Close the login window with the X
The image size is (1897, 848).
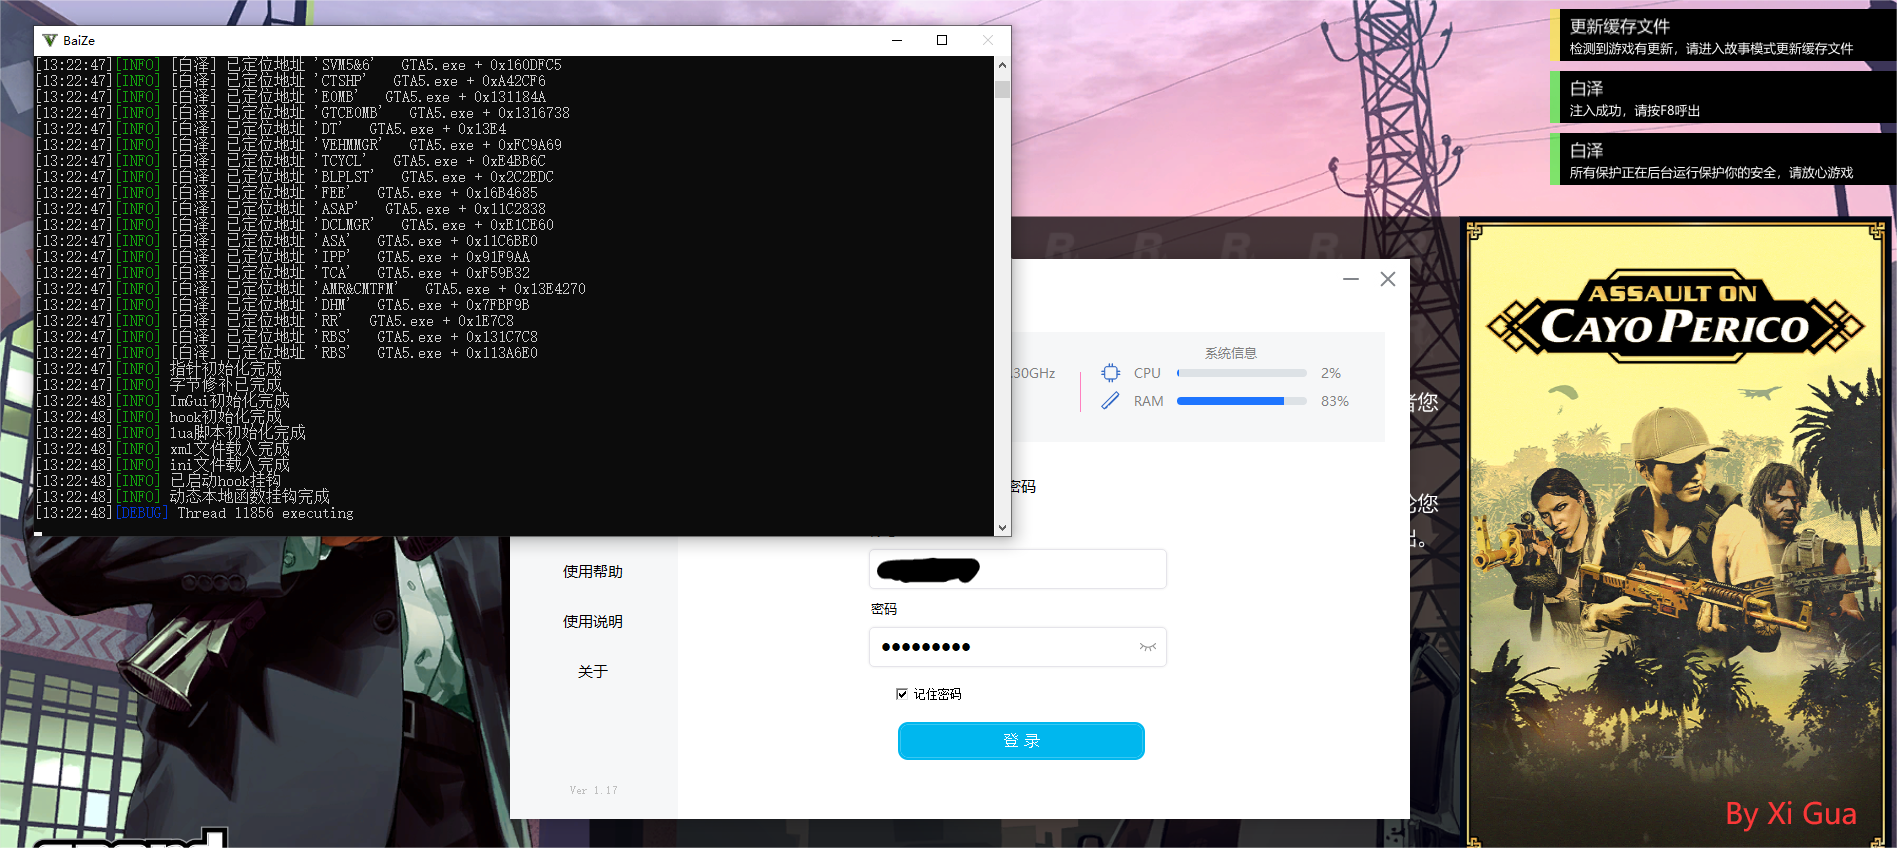click(1388, 279)
